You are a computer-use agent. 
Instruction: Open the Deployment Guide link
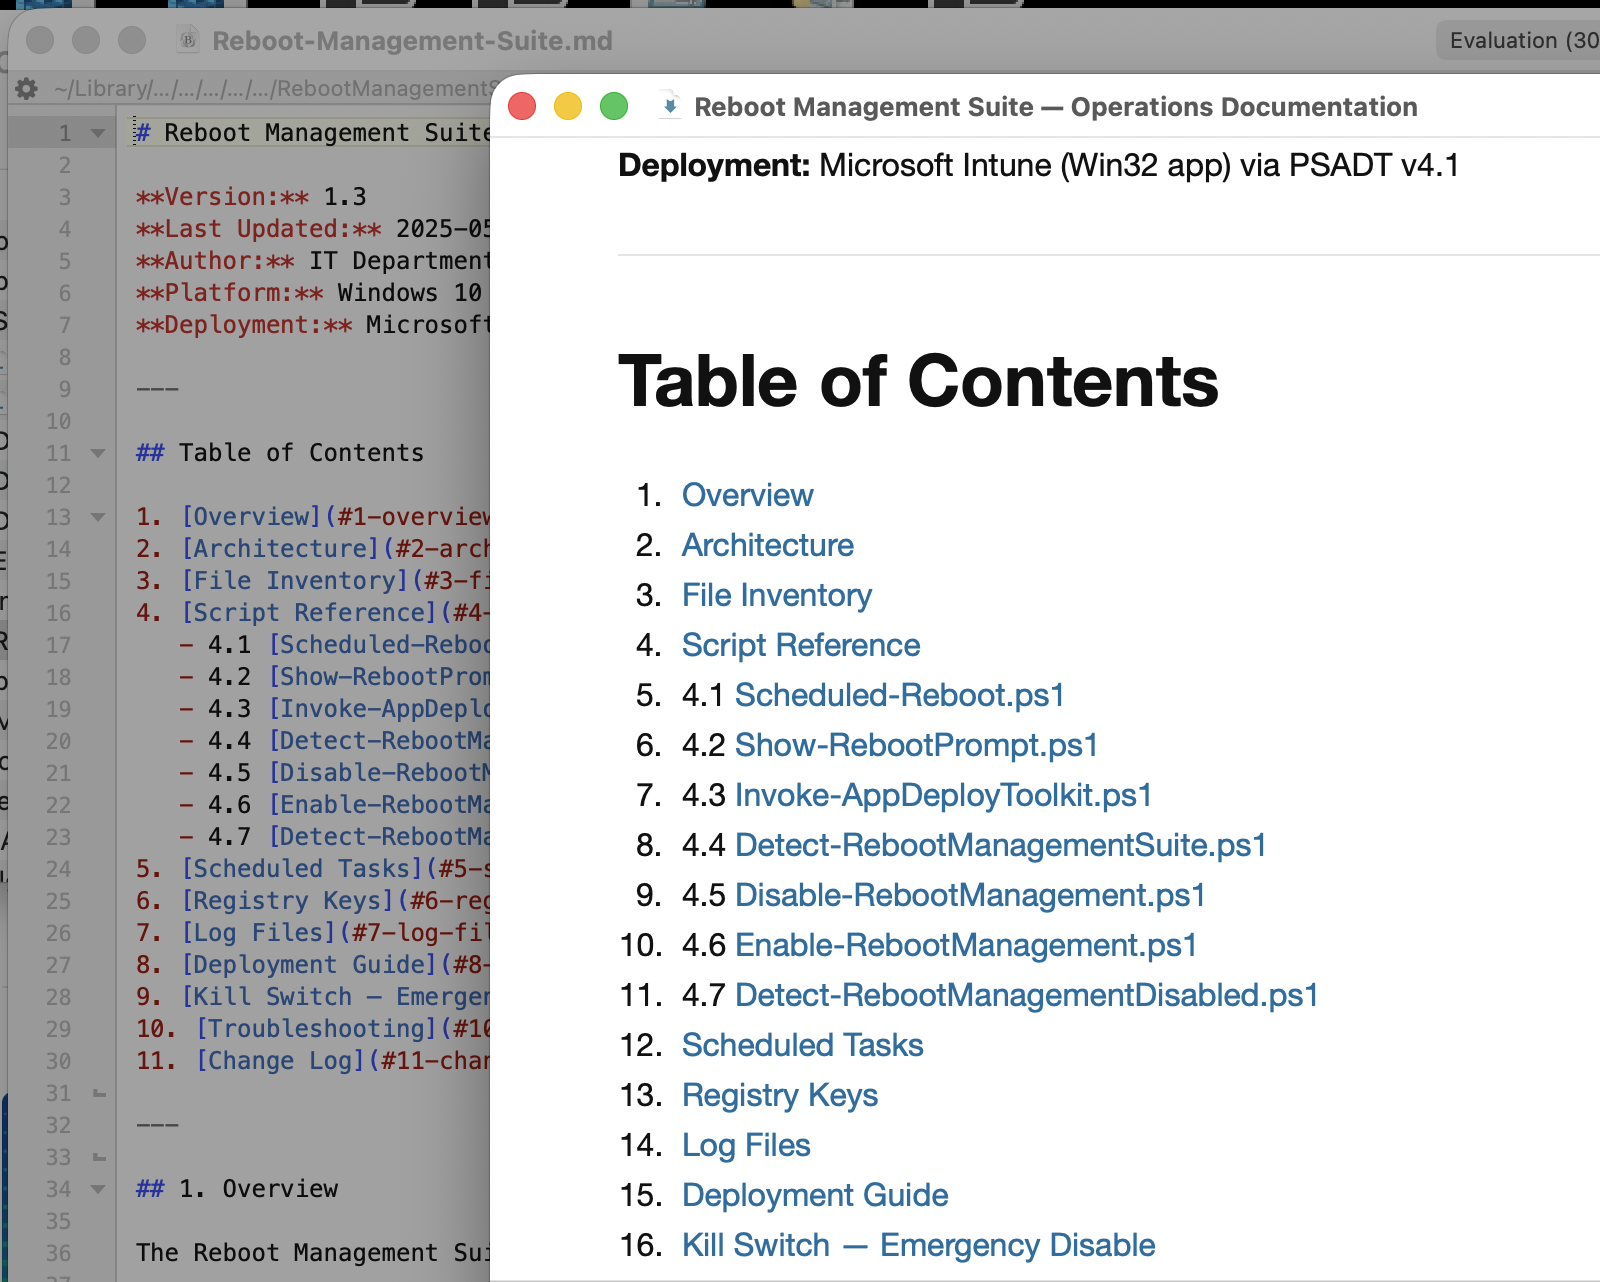(x=814, y=1195)
